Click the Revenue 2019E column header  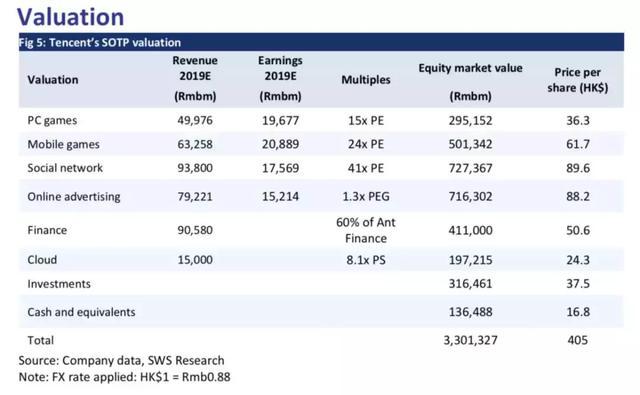[x=195, y=78]
